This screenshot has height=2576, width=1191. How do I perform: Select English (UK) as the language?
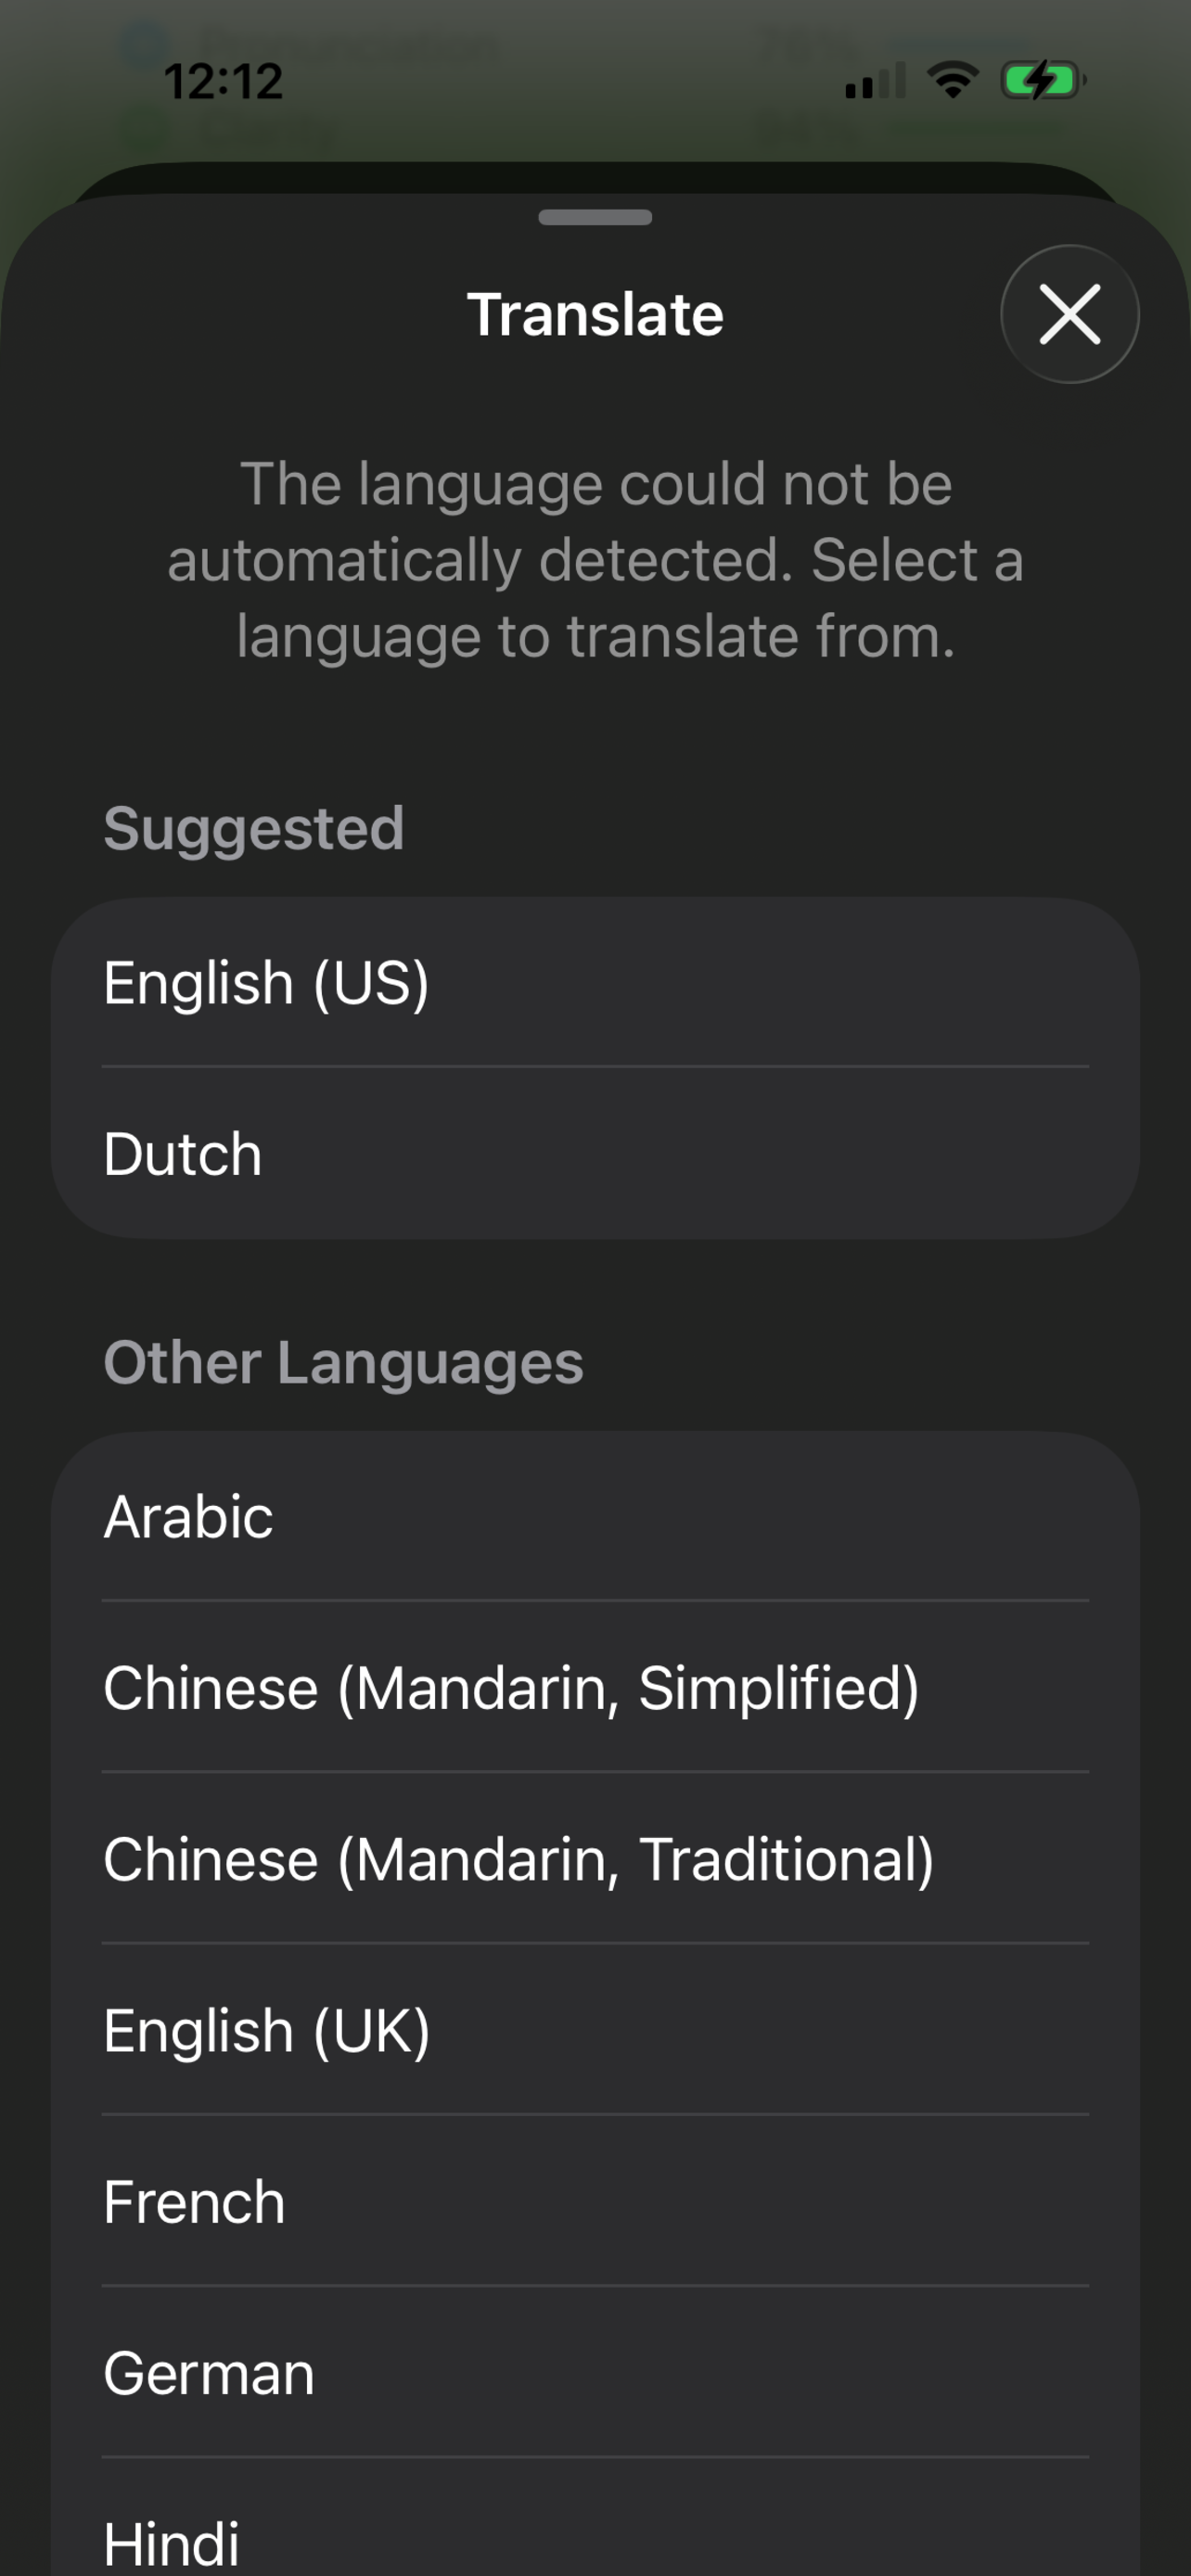(x=266, y=2029)
